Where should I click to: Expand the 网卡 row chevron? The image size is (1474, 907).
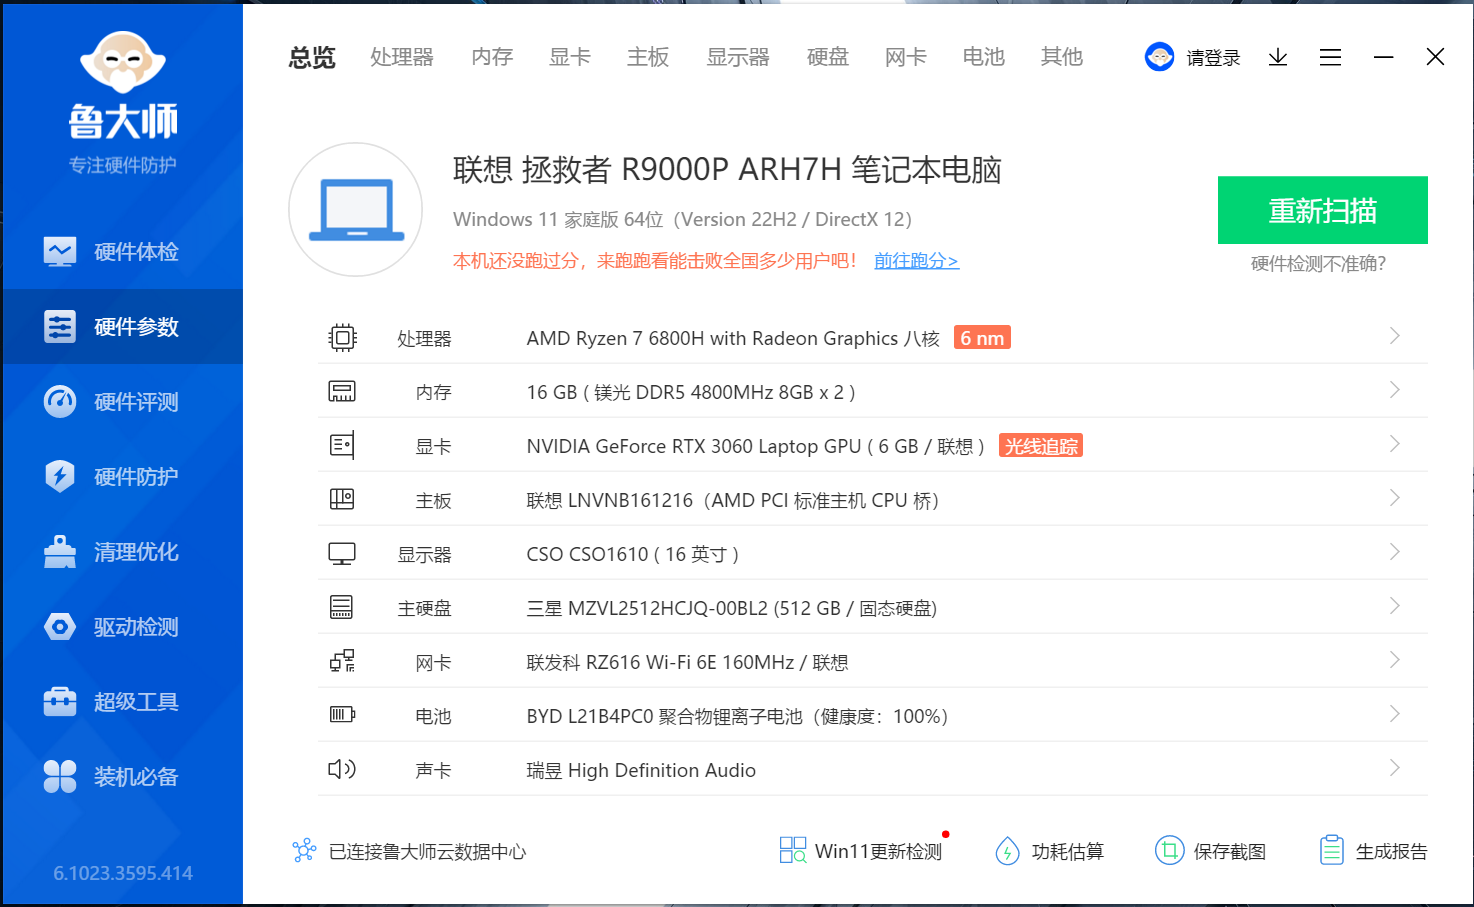(1395, 660)
